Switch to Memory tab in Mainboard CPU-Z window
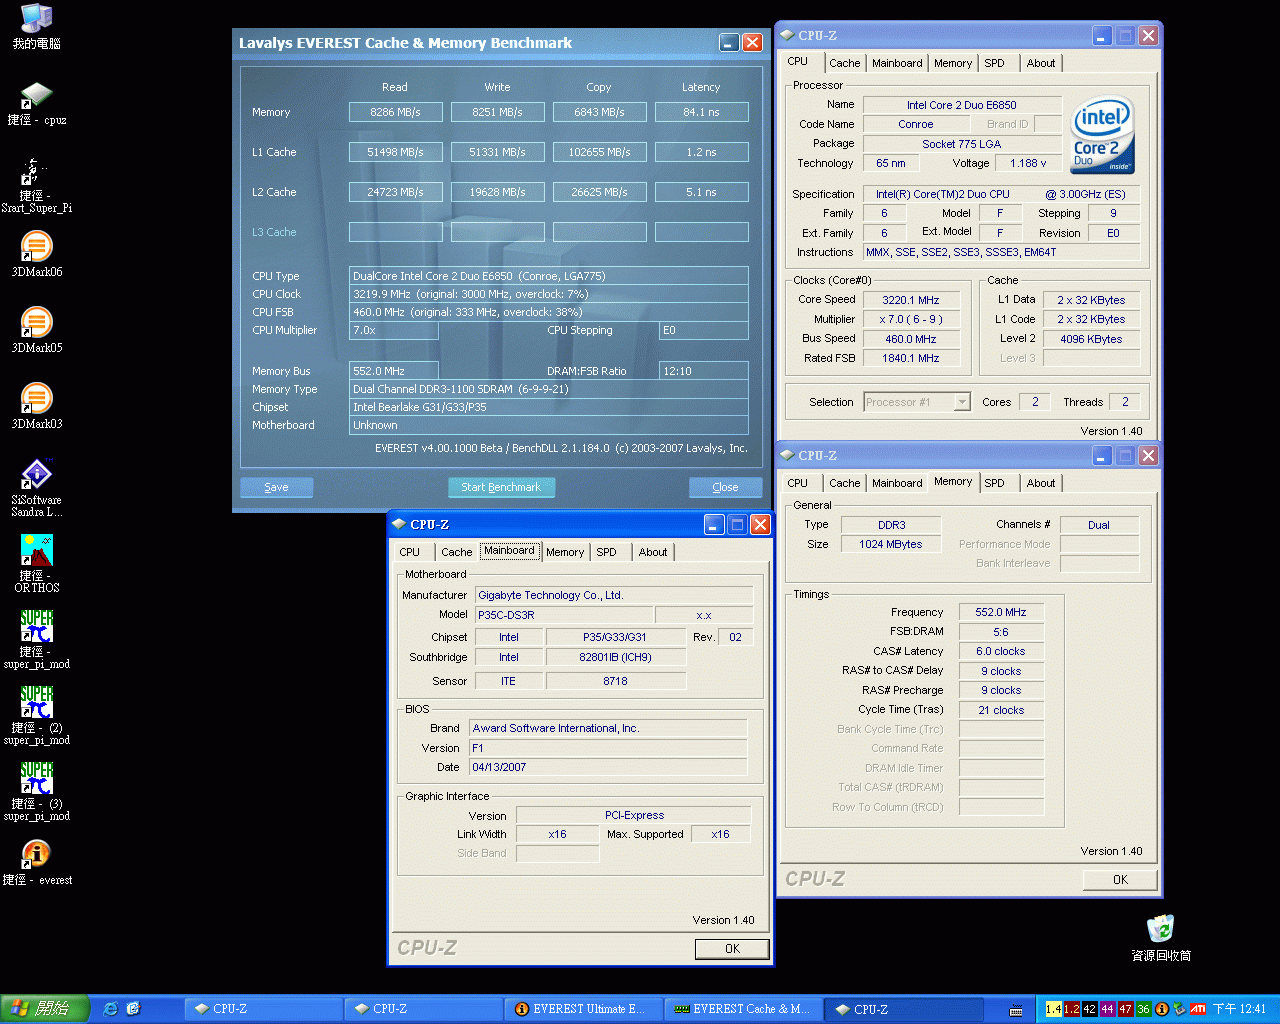1280x1024 pixels. (x=564, y=552)
